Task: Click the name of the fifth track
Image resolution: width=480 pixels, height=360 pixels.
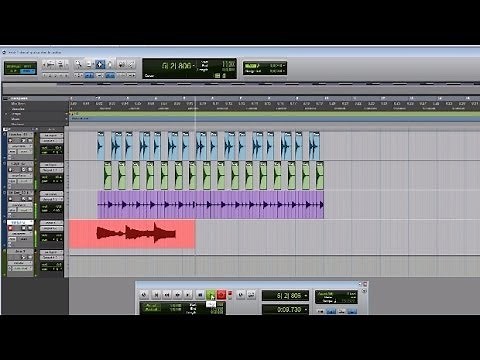Action: coord(21,251)
